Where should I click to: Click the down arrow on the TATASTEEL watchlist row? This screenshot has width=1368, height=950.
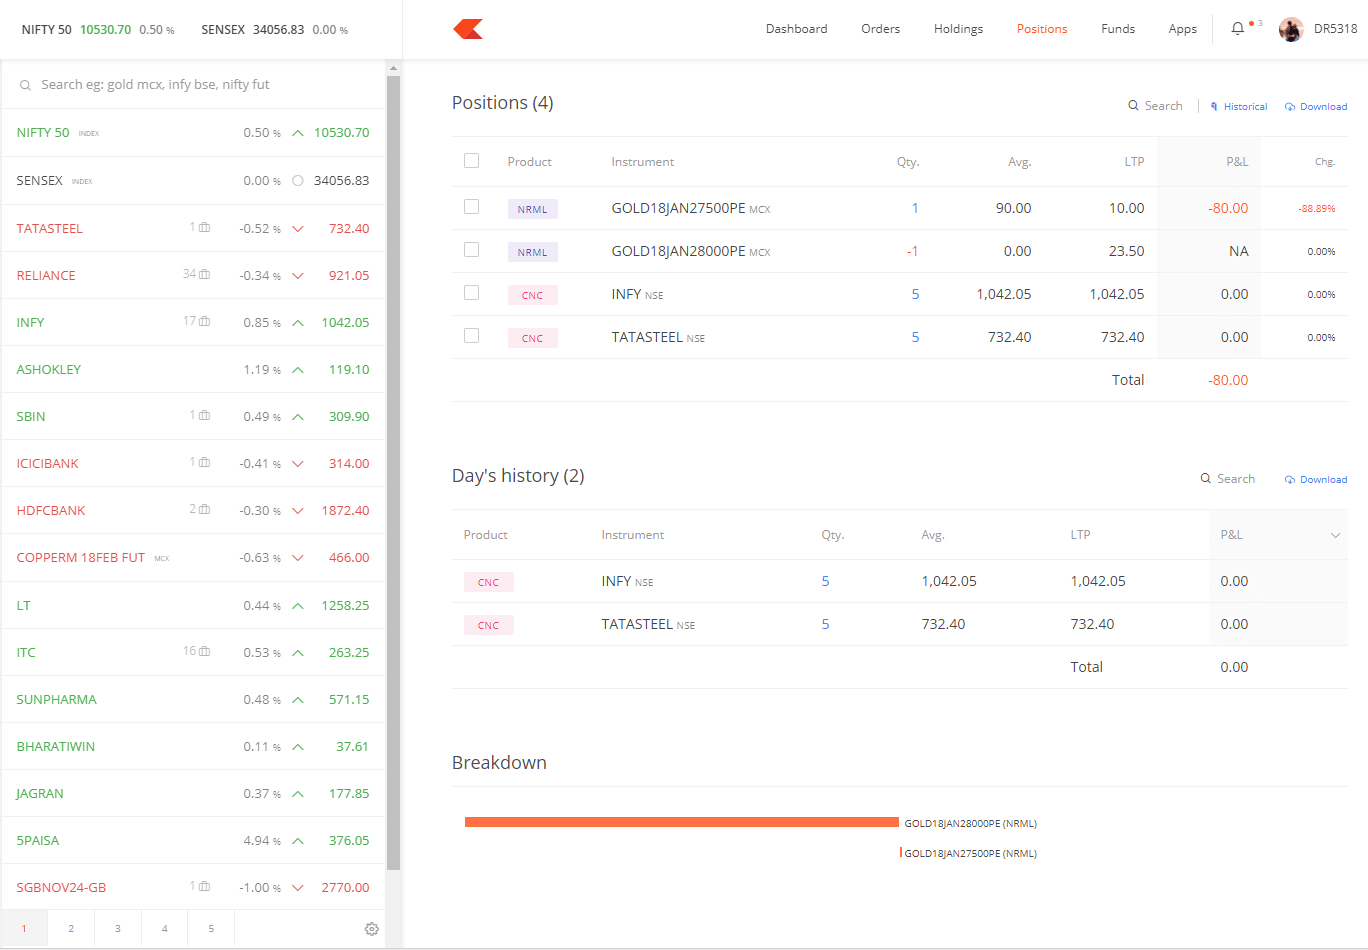coord(298,229)
